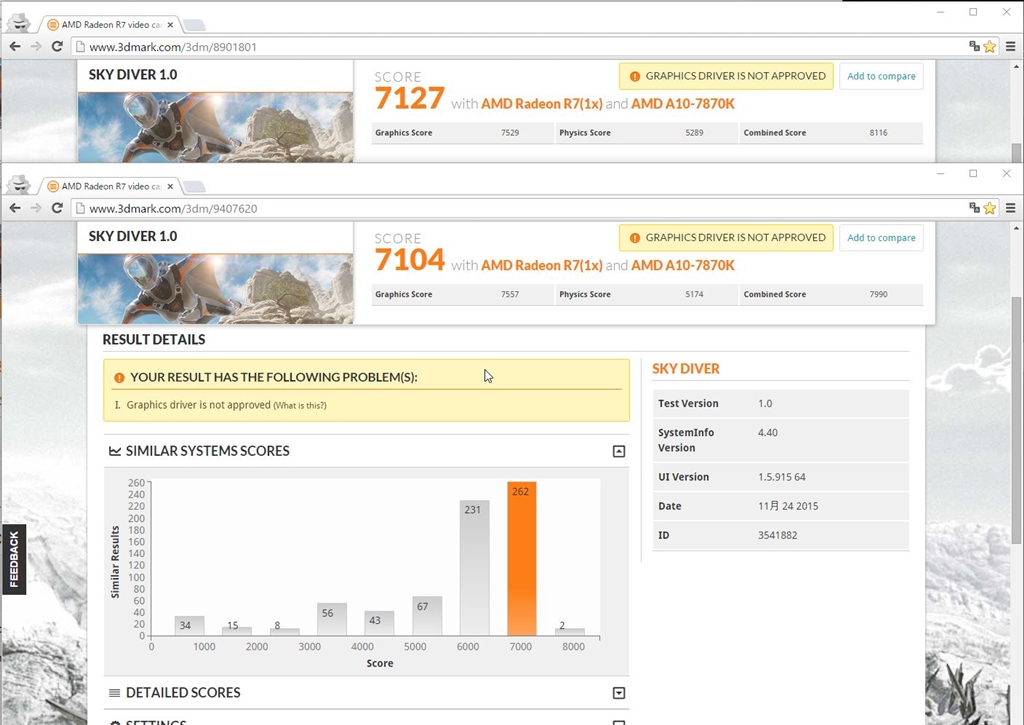The image size is (1024, 725).
Task: Open Chrome menu in the front window
Action: 1010,208
